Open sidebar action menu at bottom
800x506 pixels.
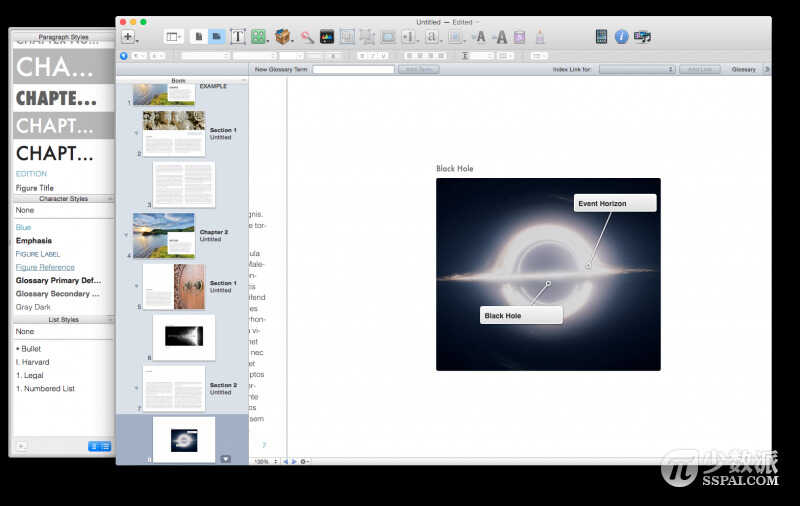(226, 459)
